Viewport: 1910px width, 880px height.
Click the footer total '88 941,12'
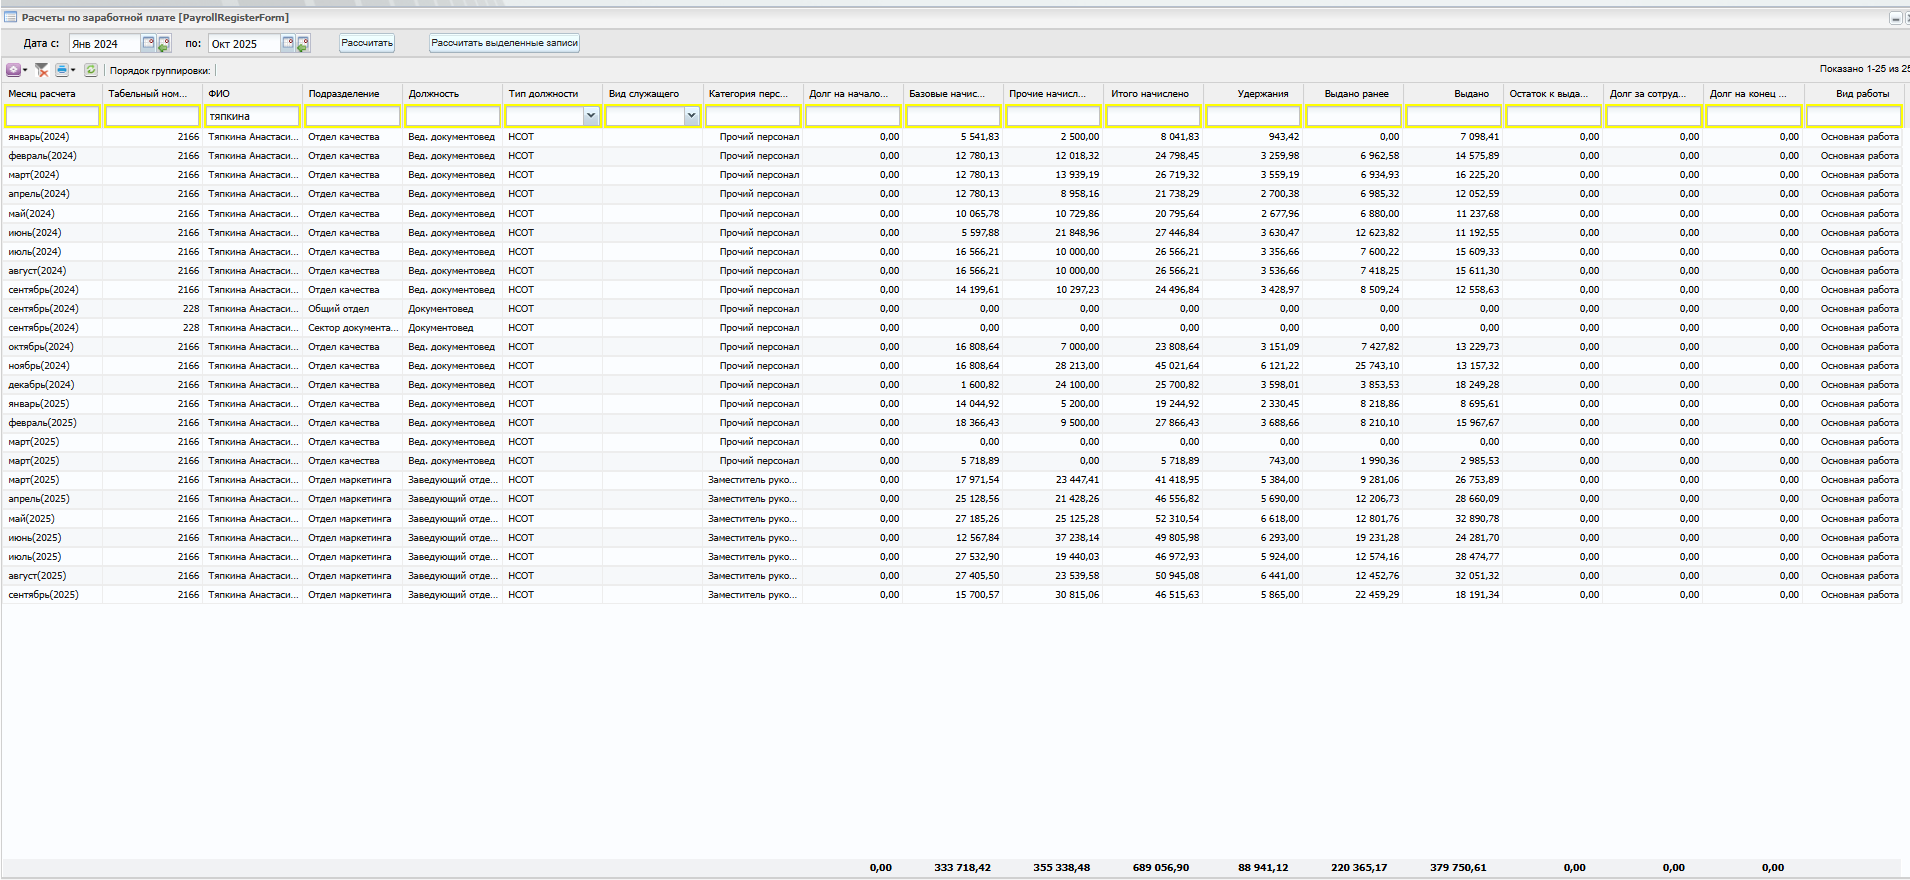click(x=1263, y=868)
